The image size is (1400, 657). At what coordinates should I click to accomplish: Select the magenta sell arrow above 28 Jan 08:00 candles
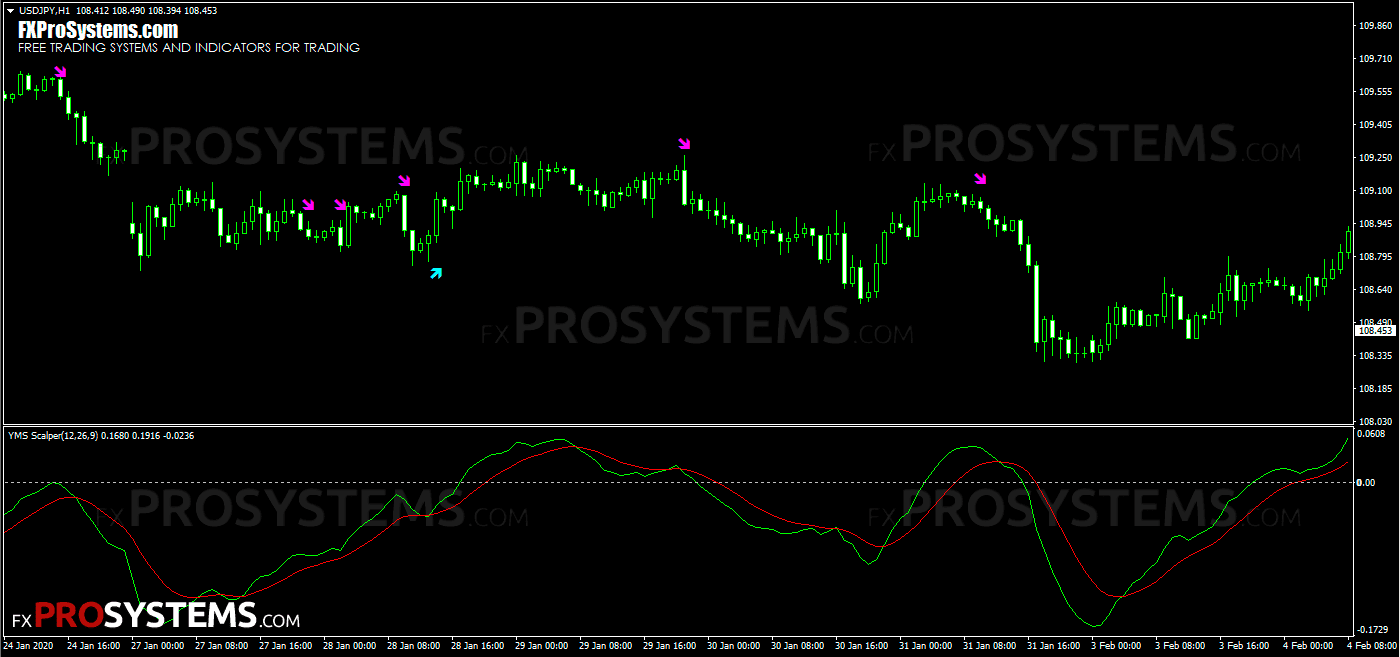pos(404,180)
